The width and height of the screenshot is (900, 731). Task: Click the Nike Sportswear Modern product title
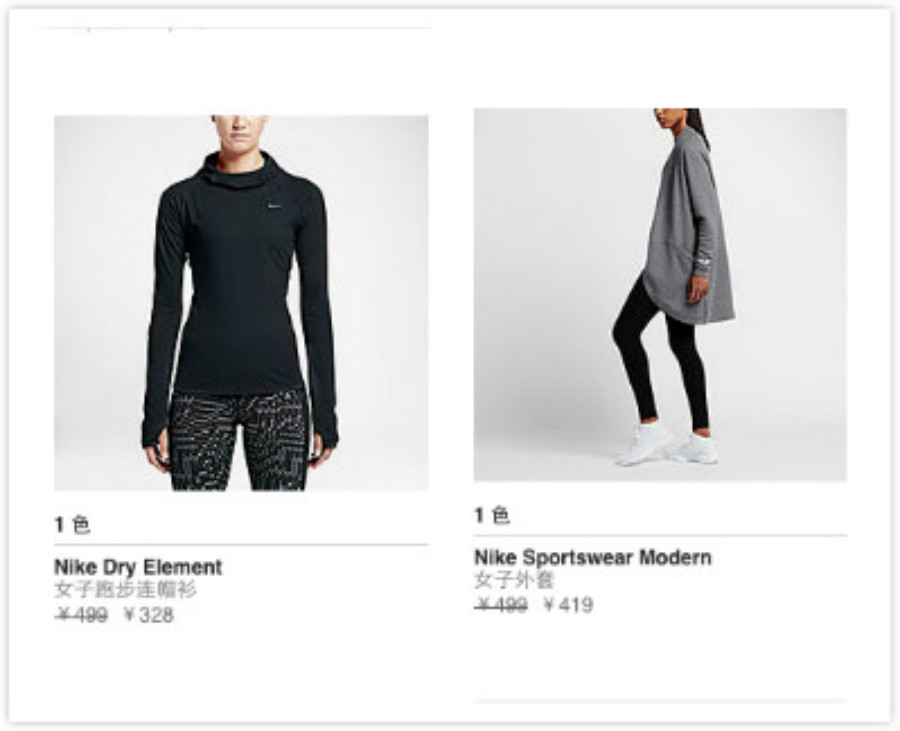tap(593, 557)
